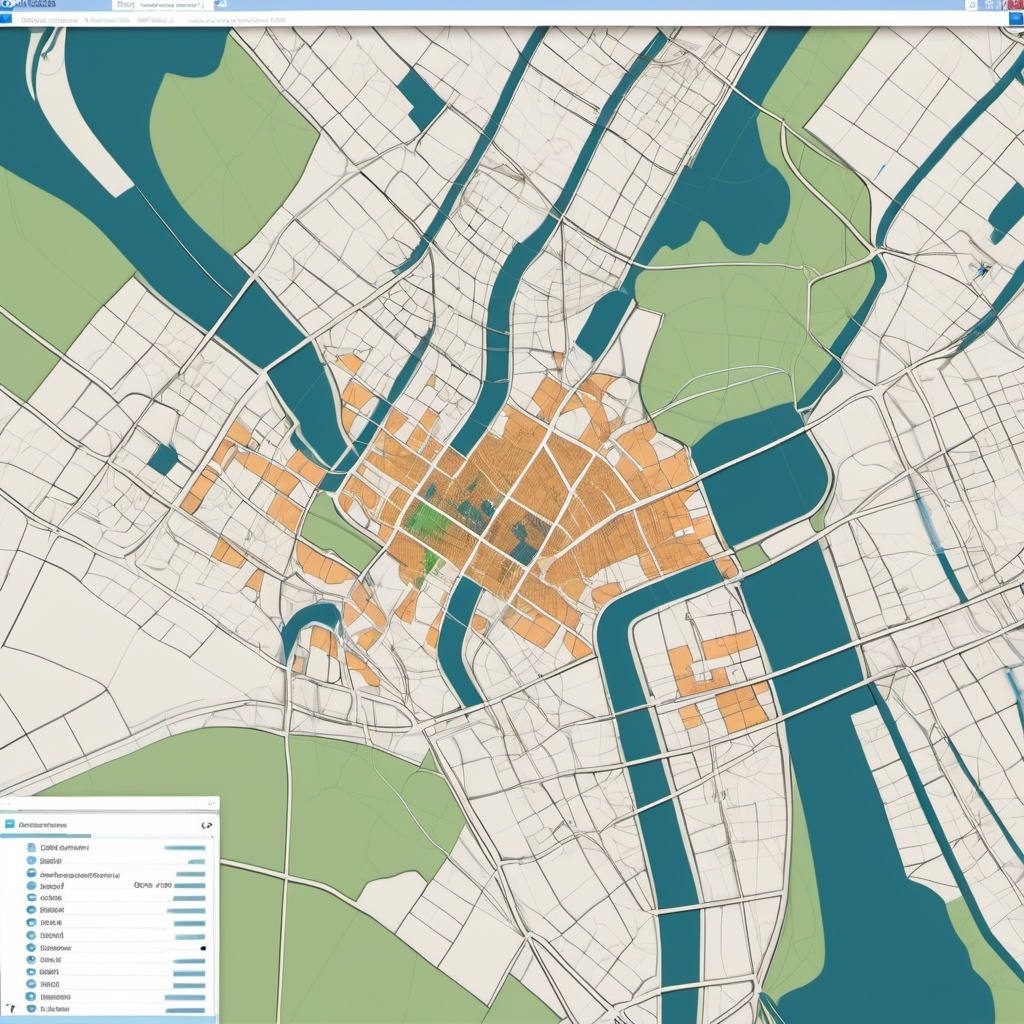Image resolution: width=1024 pixels, height=1024 pixels.
Task: Click the blue square button left of the menu row
Action: tap(5, 19)
